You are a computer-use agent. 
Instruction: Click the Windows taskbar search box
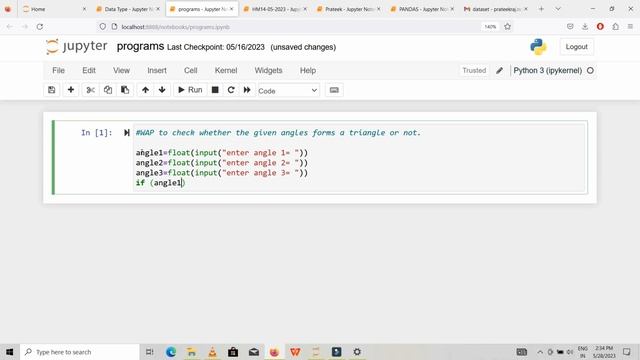click(80, 352)
